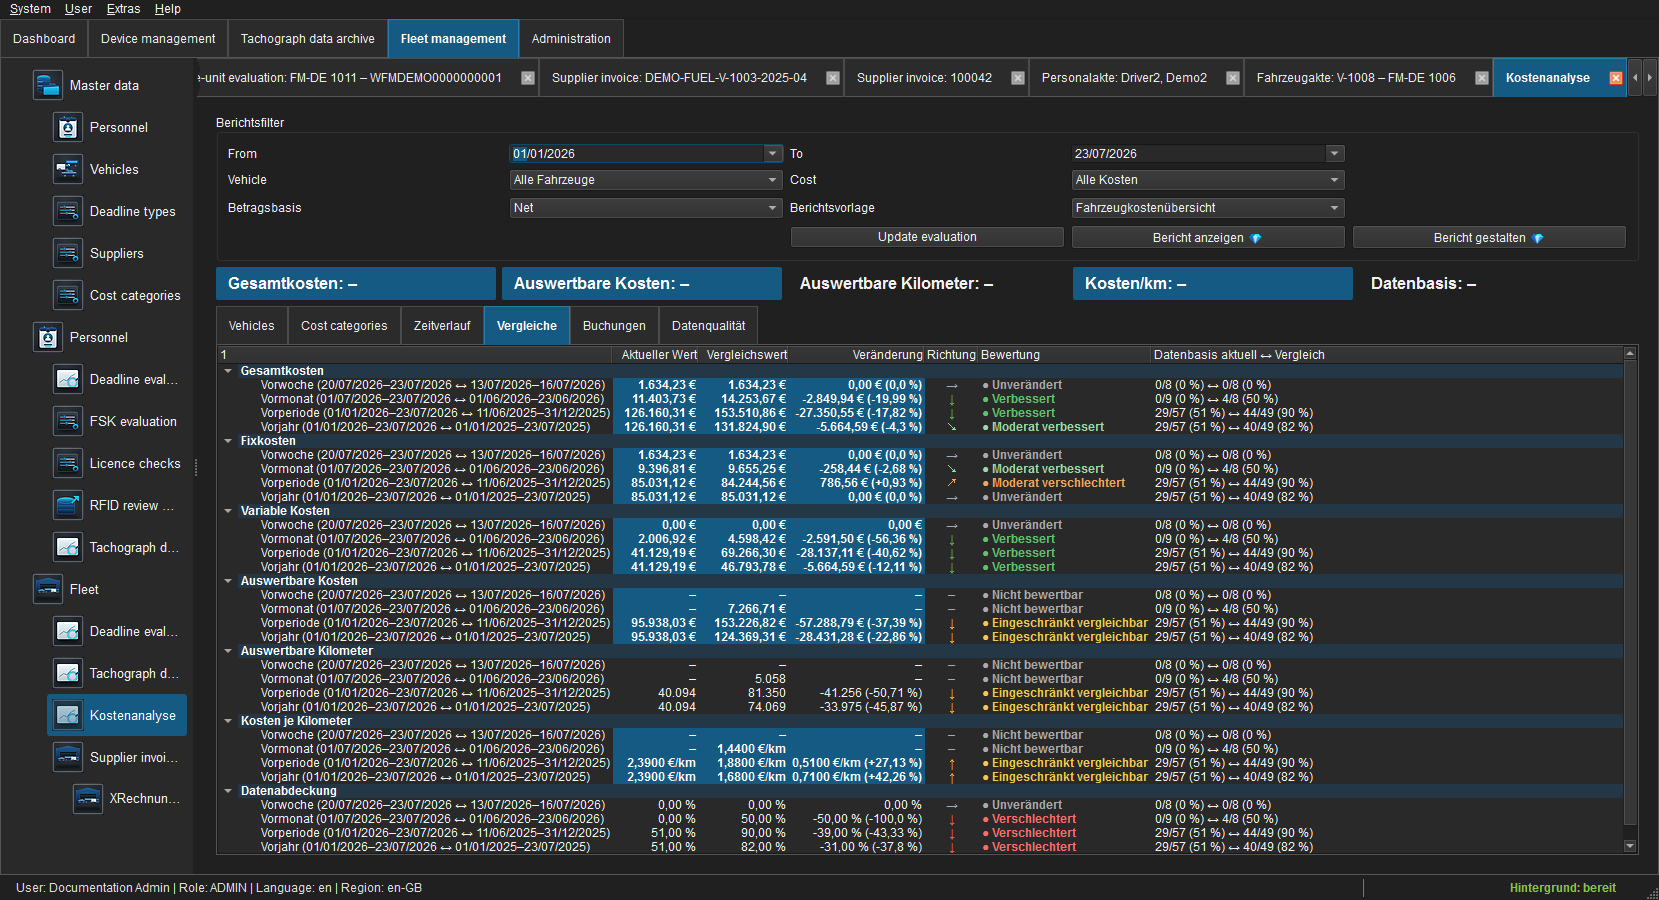Open the Suppliers sidebar icon
This screenshot has height=900, width=1659.
(x=68, y=253)
